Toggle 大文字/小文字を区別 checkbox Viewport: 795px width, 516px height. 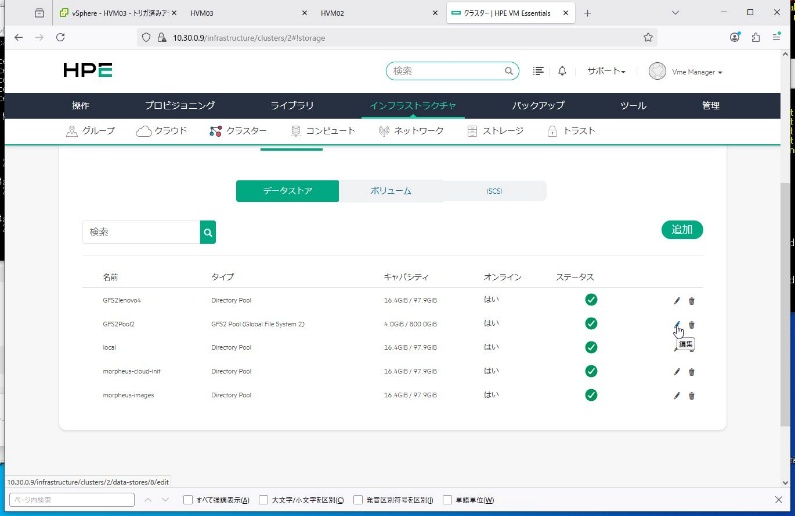tap(263, 500)
